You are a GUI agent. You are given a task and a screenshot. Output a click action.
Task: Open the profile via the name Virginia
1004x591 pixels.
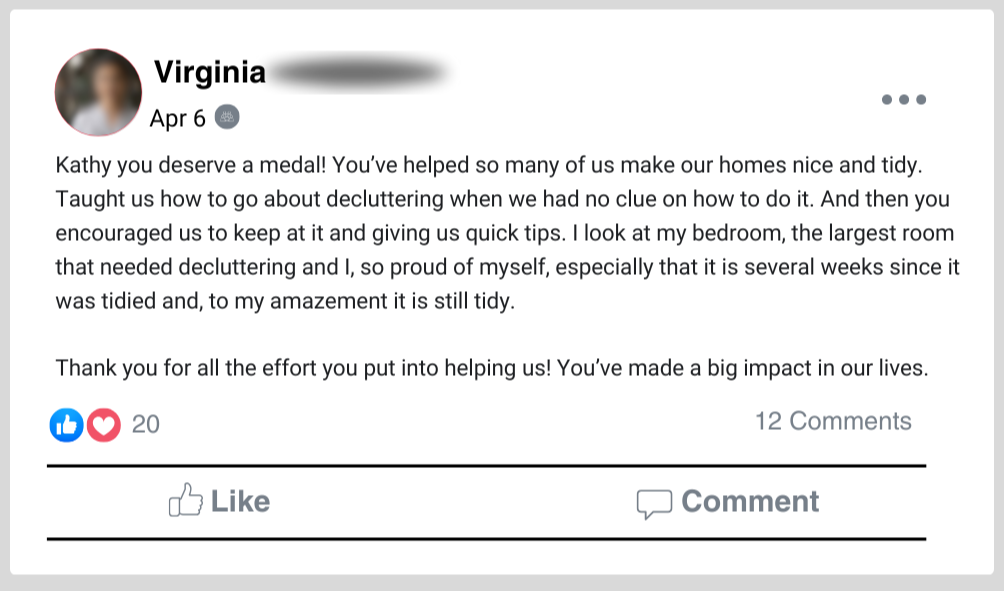(210, 73)
